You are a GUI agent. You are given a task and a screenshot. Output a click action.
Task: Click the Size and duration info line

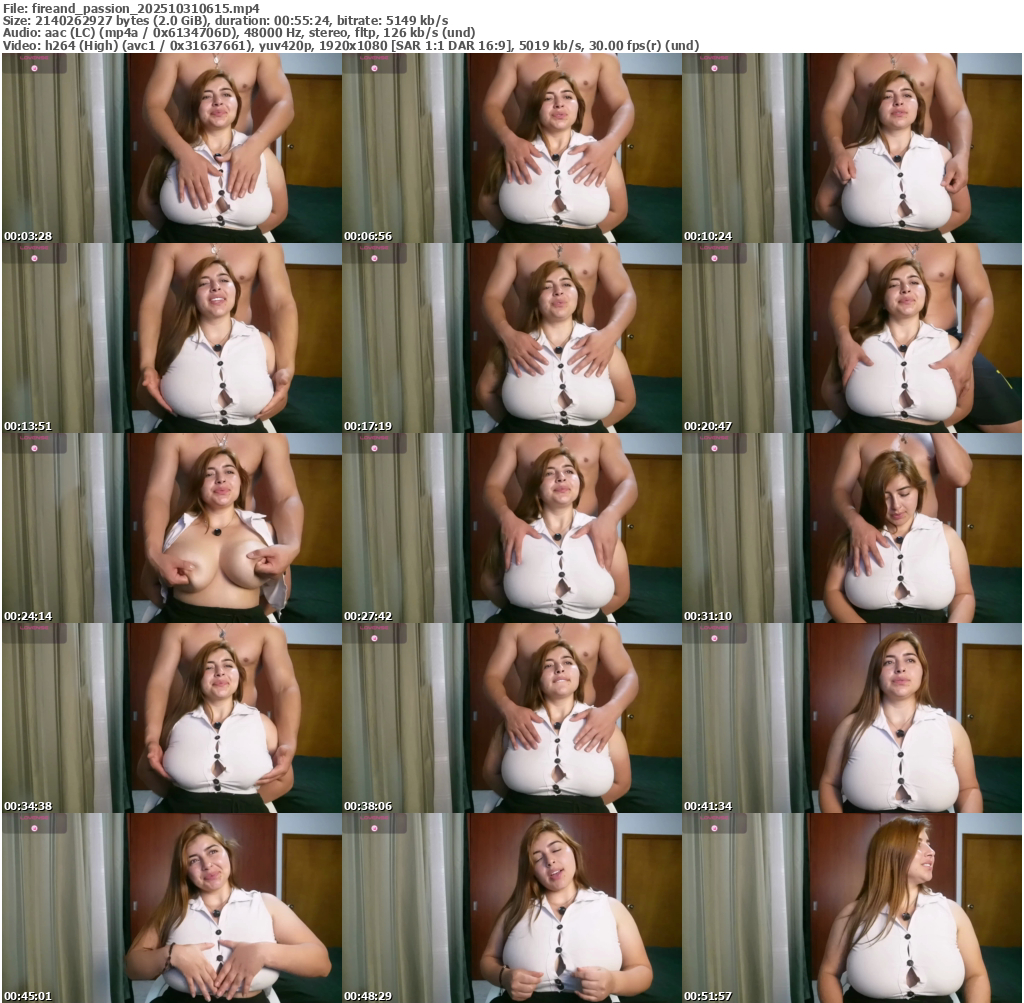click(225, 20)
